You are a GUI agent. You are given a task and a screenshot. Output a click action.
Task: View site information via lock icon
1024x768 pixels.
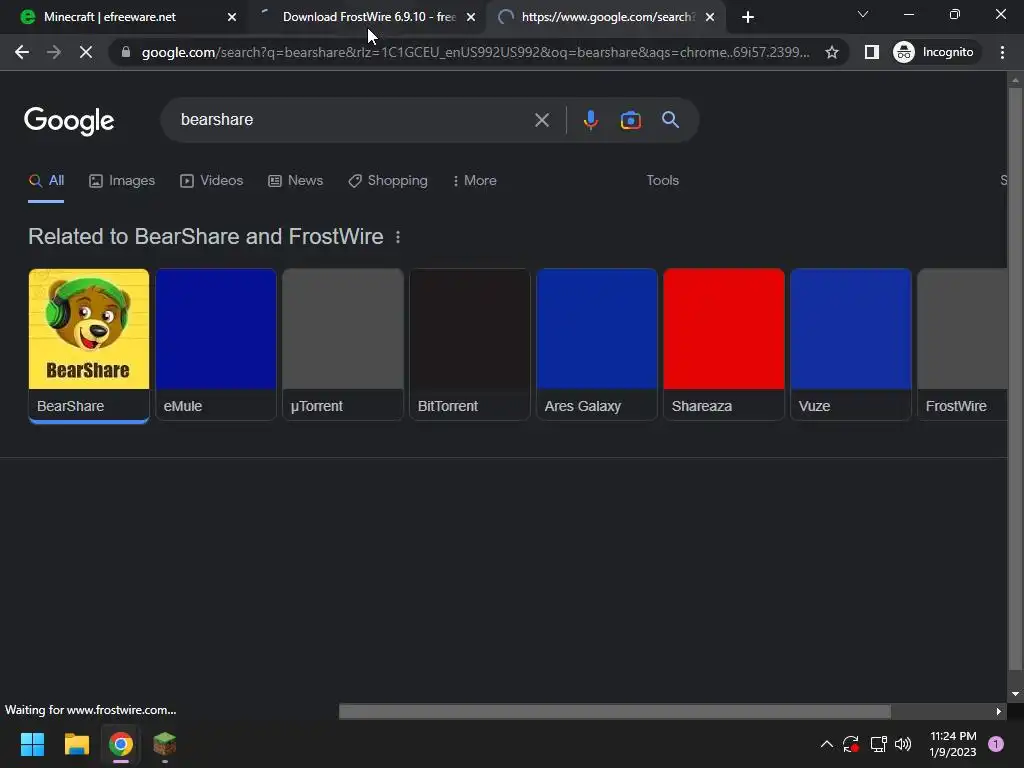[x=126, y=52]
